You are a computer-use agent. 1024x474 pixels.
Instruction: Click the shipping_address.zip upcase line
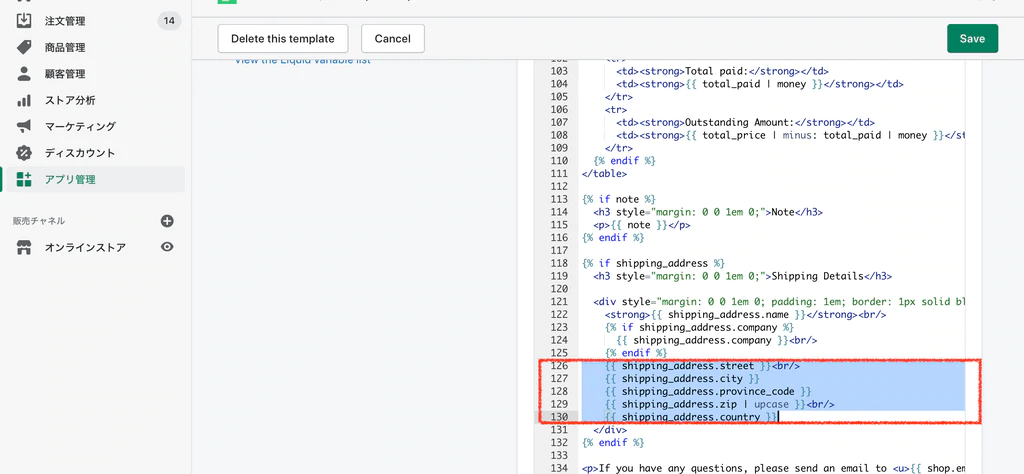click(x=719, y=404)
